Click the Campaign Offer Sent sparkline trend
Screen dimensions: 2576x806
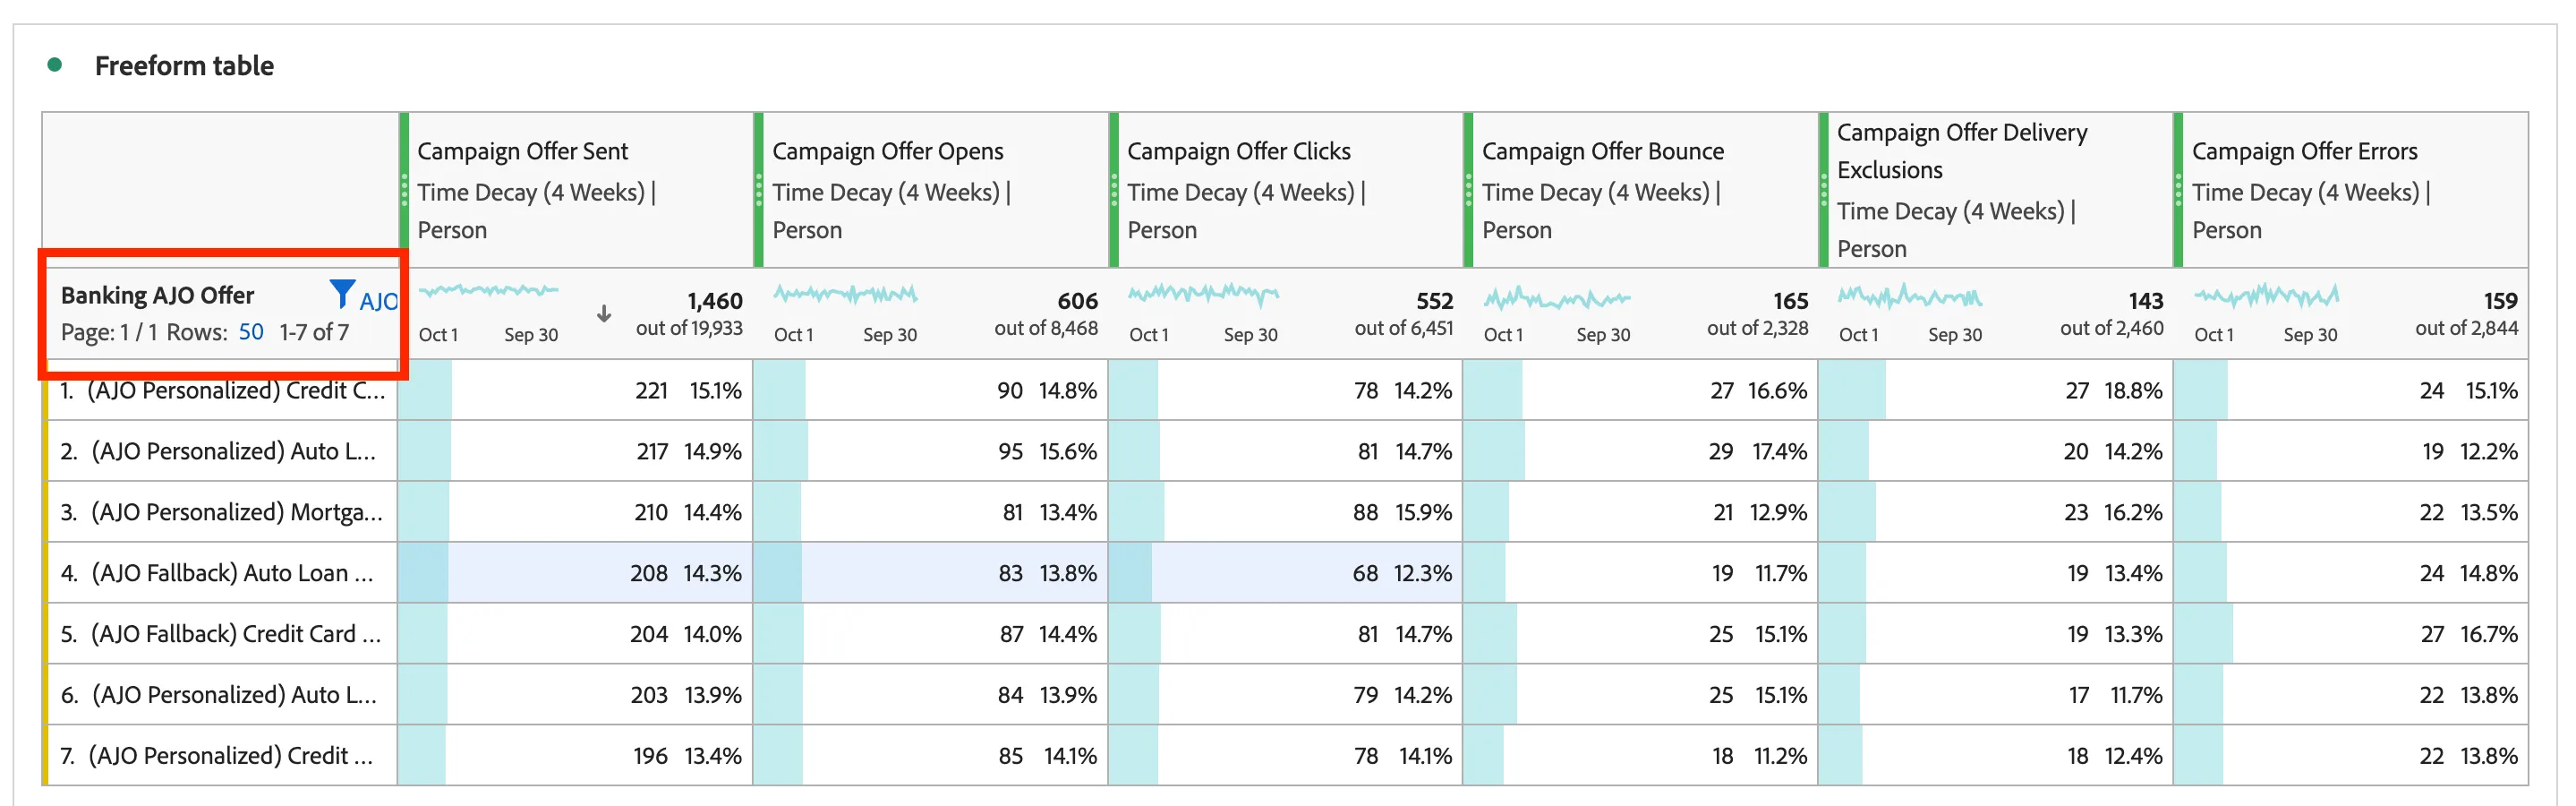(x=488, y=291)
